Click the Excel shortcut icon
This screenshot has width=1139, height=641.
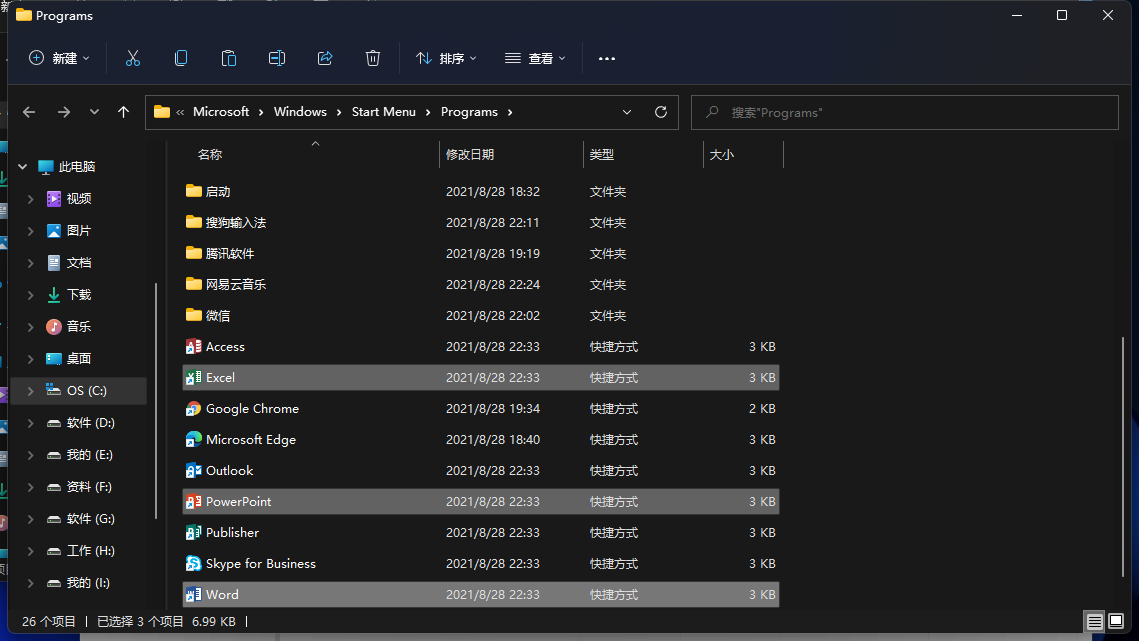coord(193,378)
